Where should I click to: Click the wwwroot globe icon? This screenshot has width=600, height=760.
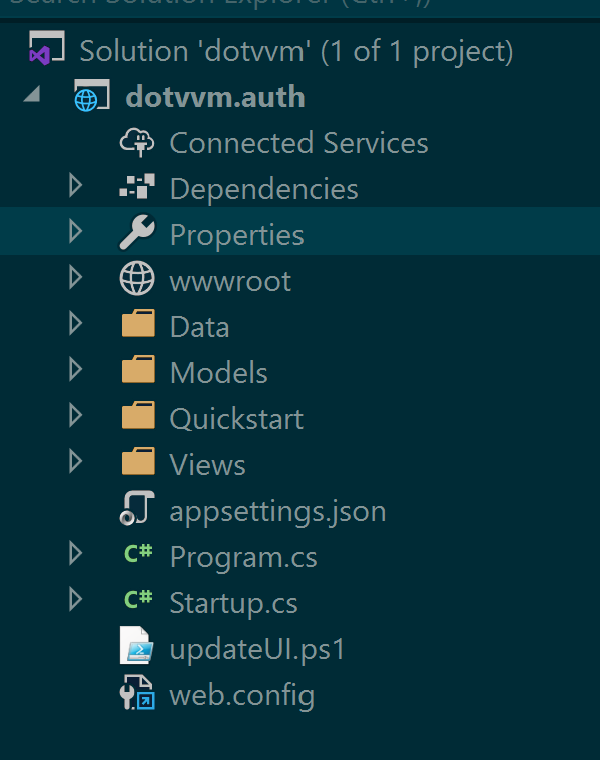click(x=137, y=280)
